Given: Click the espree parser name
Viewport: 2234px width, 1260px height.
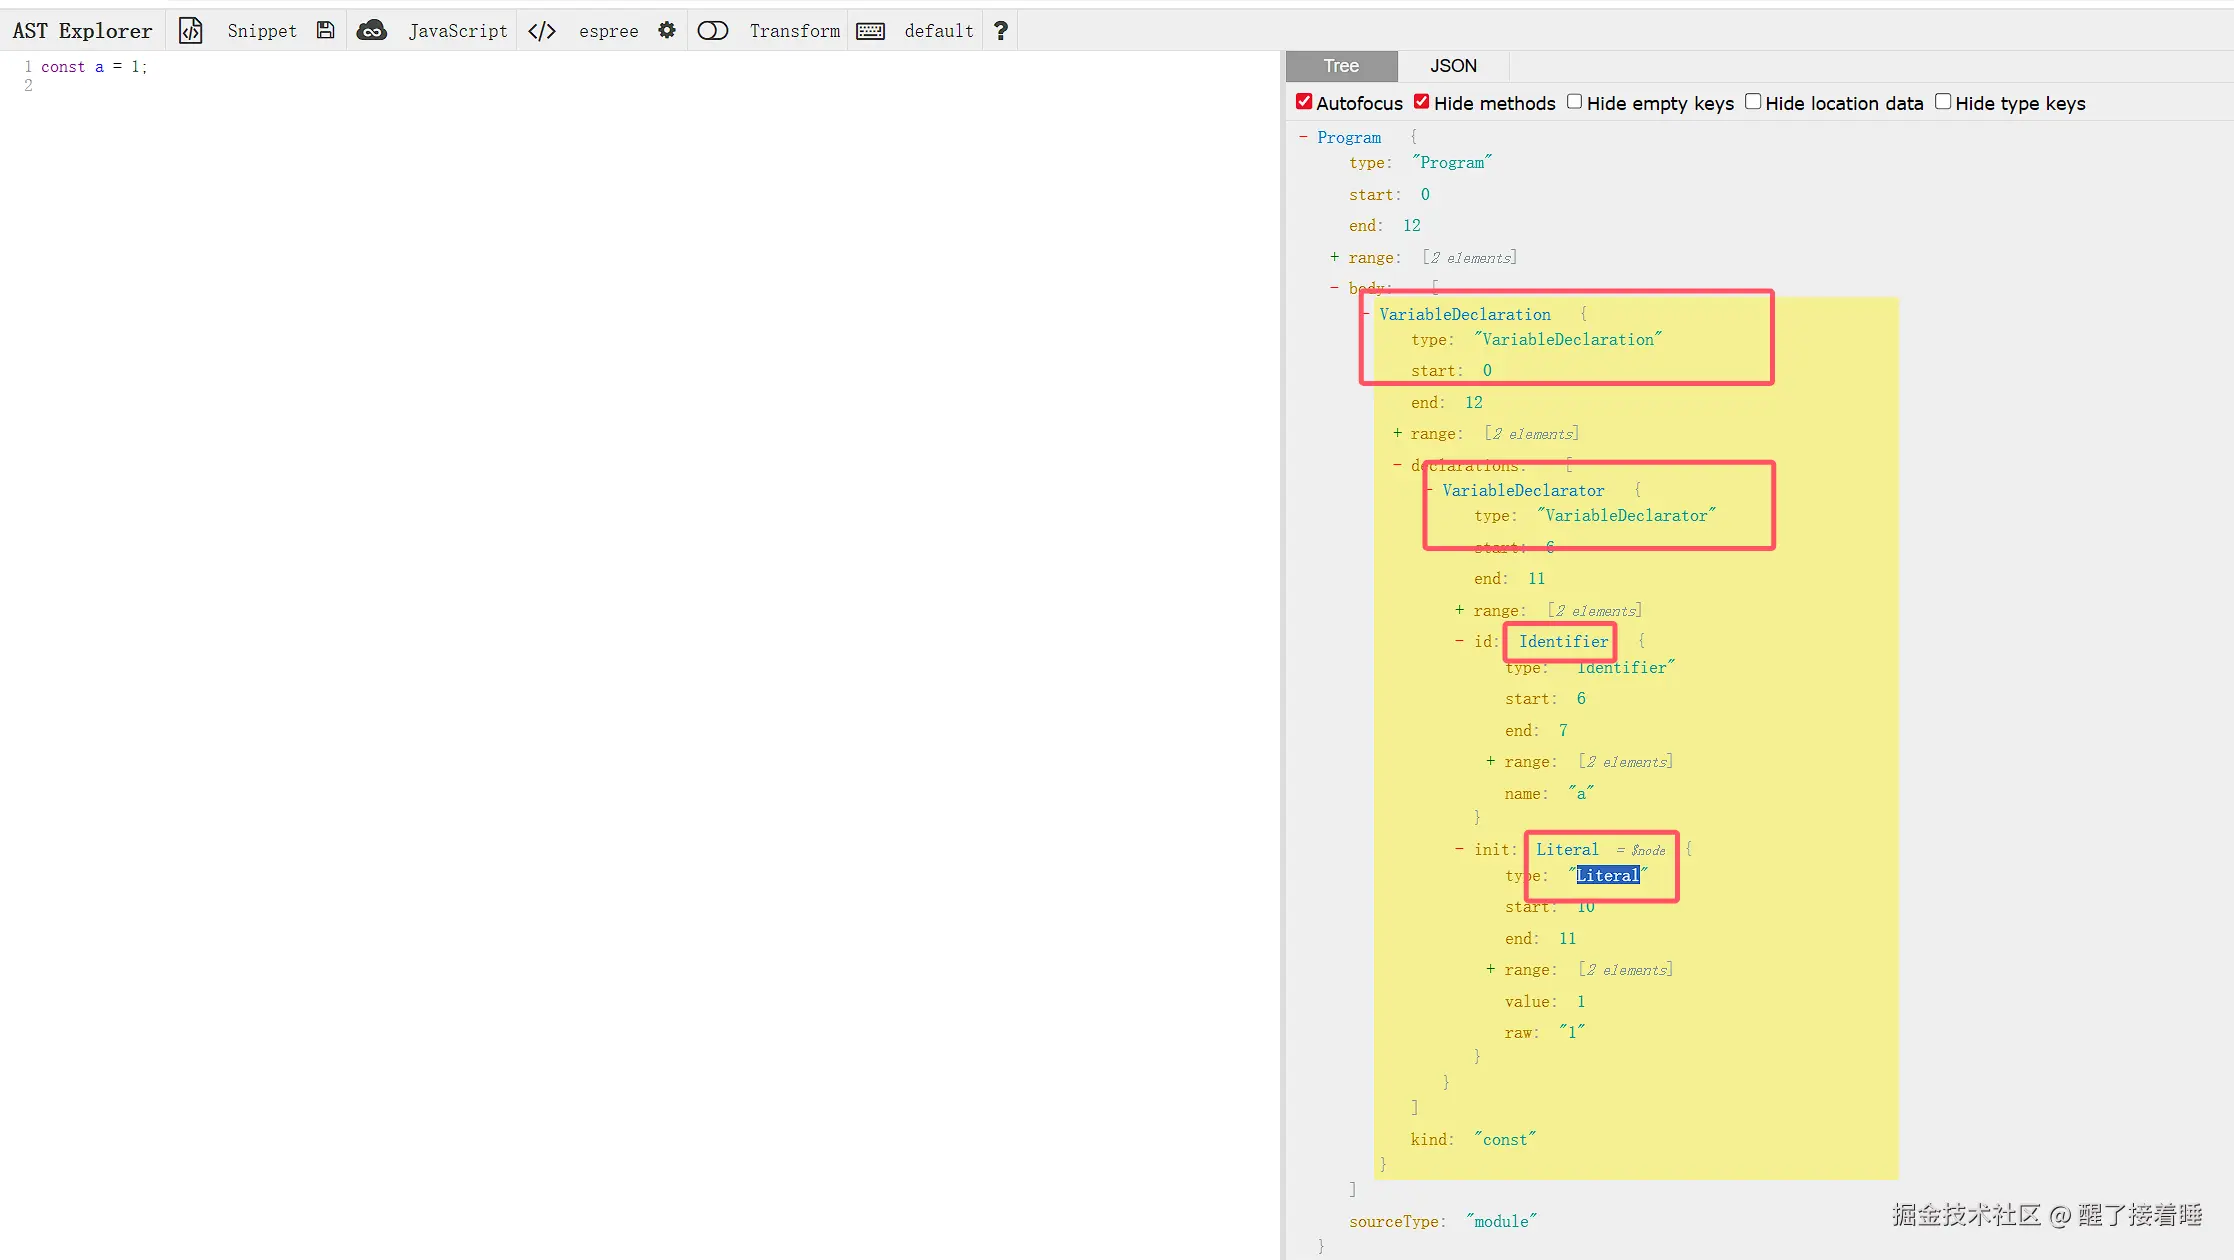Looking at the screenshot, I should (608, 31).
